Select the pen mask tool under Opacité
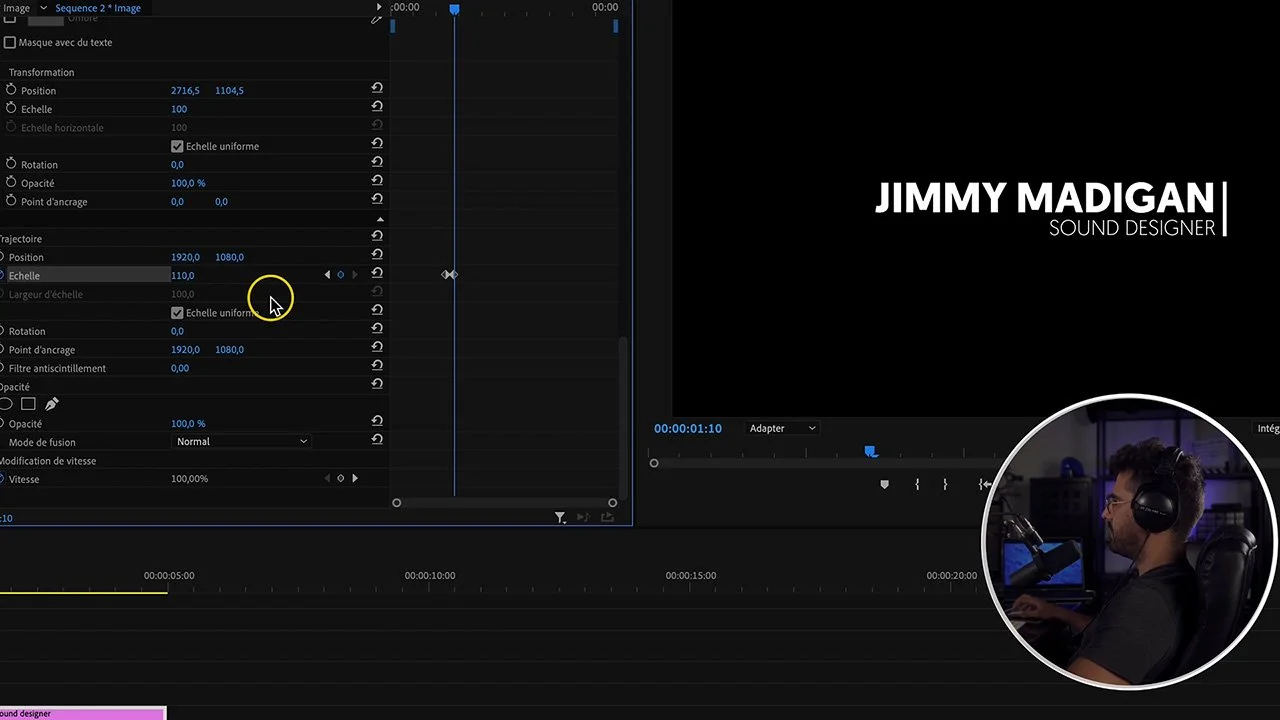The height and width of the screenshot is (720, 1280). click(x=52, y=404)
